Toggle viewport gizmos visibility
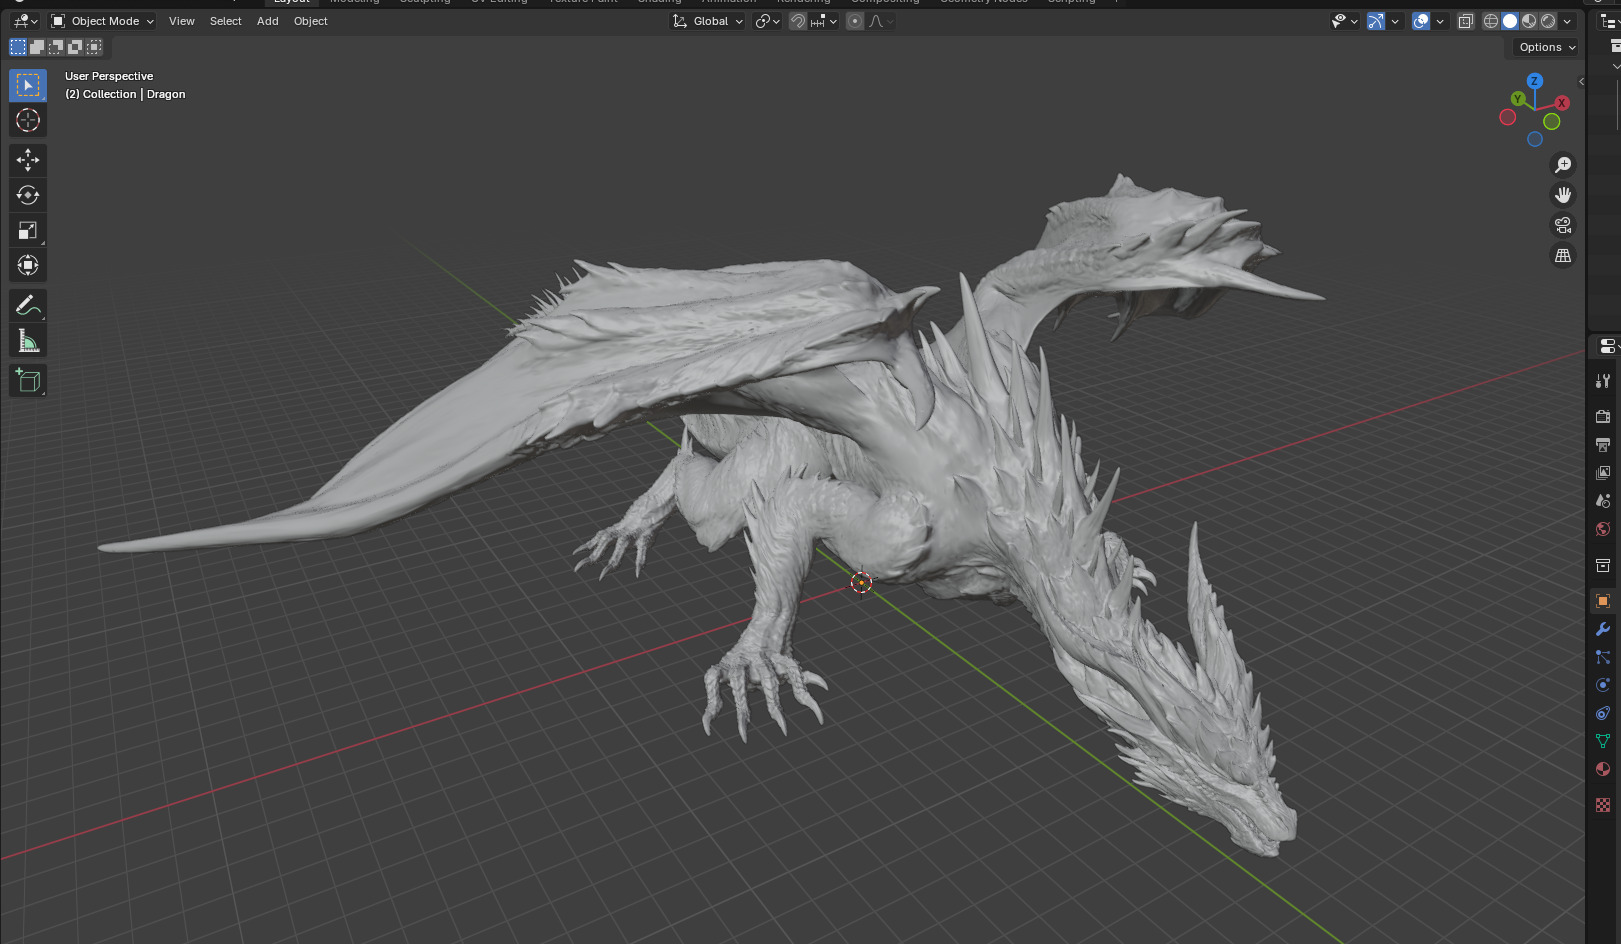The height and width of the screenshot is (944, 1621). tap(1376, 21)
